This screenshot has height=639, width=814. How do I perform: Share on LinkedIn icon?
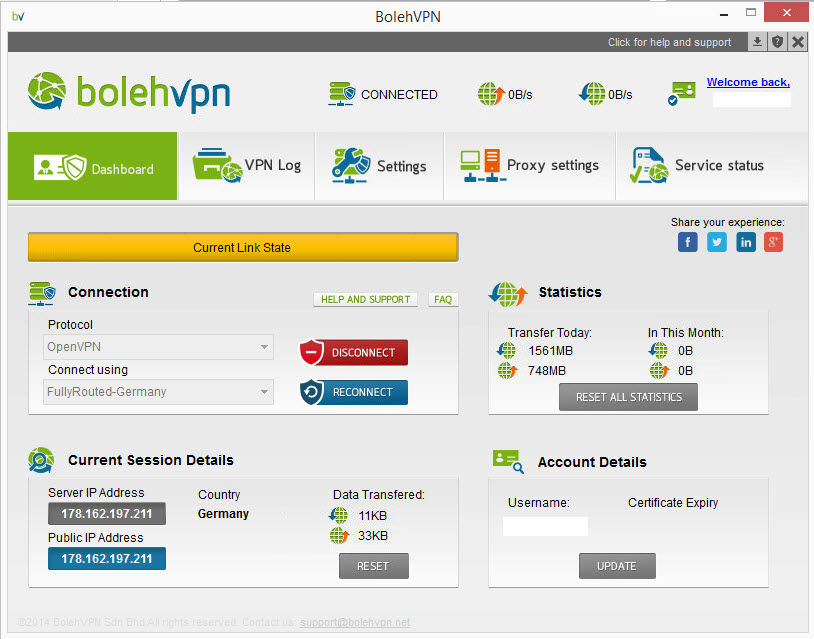(x=746, y=242)
